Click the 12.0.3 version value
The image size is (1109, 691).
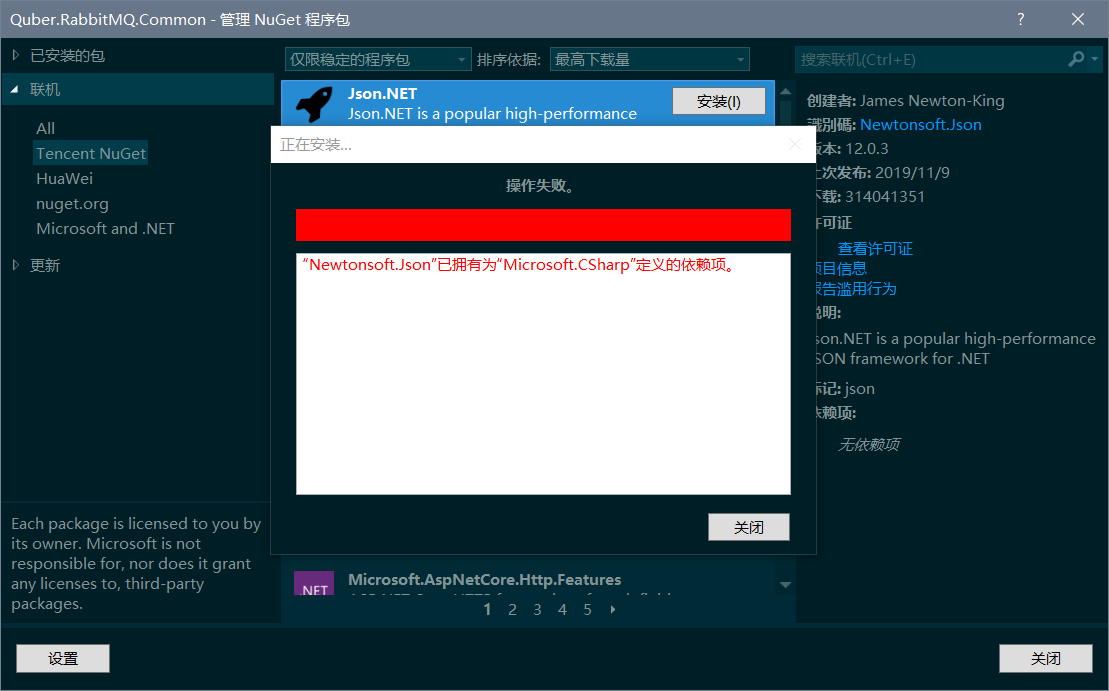coord(867,149)
